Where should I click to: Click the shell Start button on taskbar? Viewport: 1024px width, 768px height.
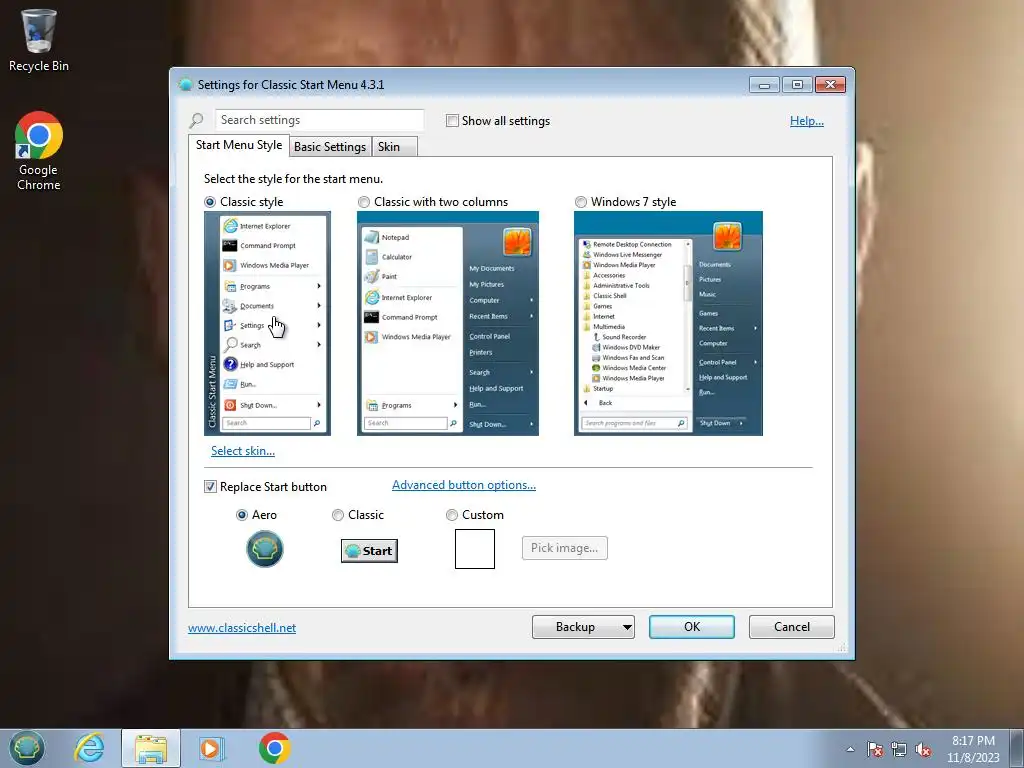click(27, 748)
